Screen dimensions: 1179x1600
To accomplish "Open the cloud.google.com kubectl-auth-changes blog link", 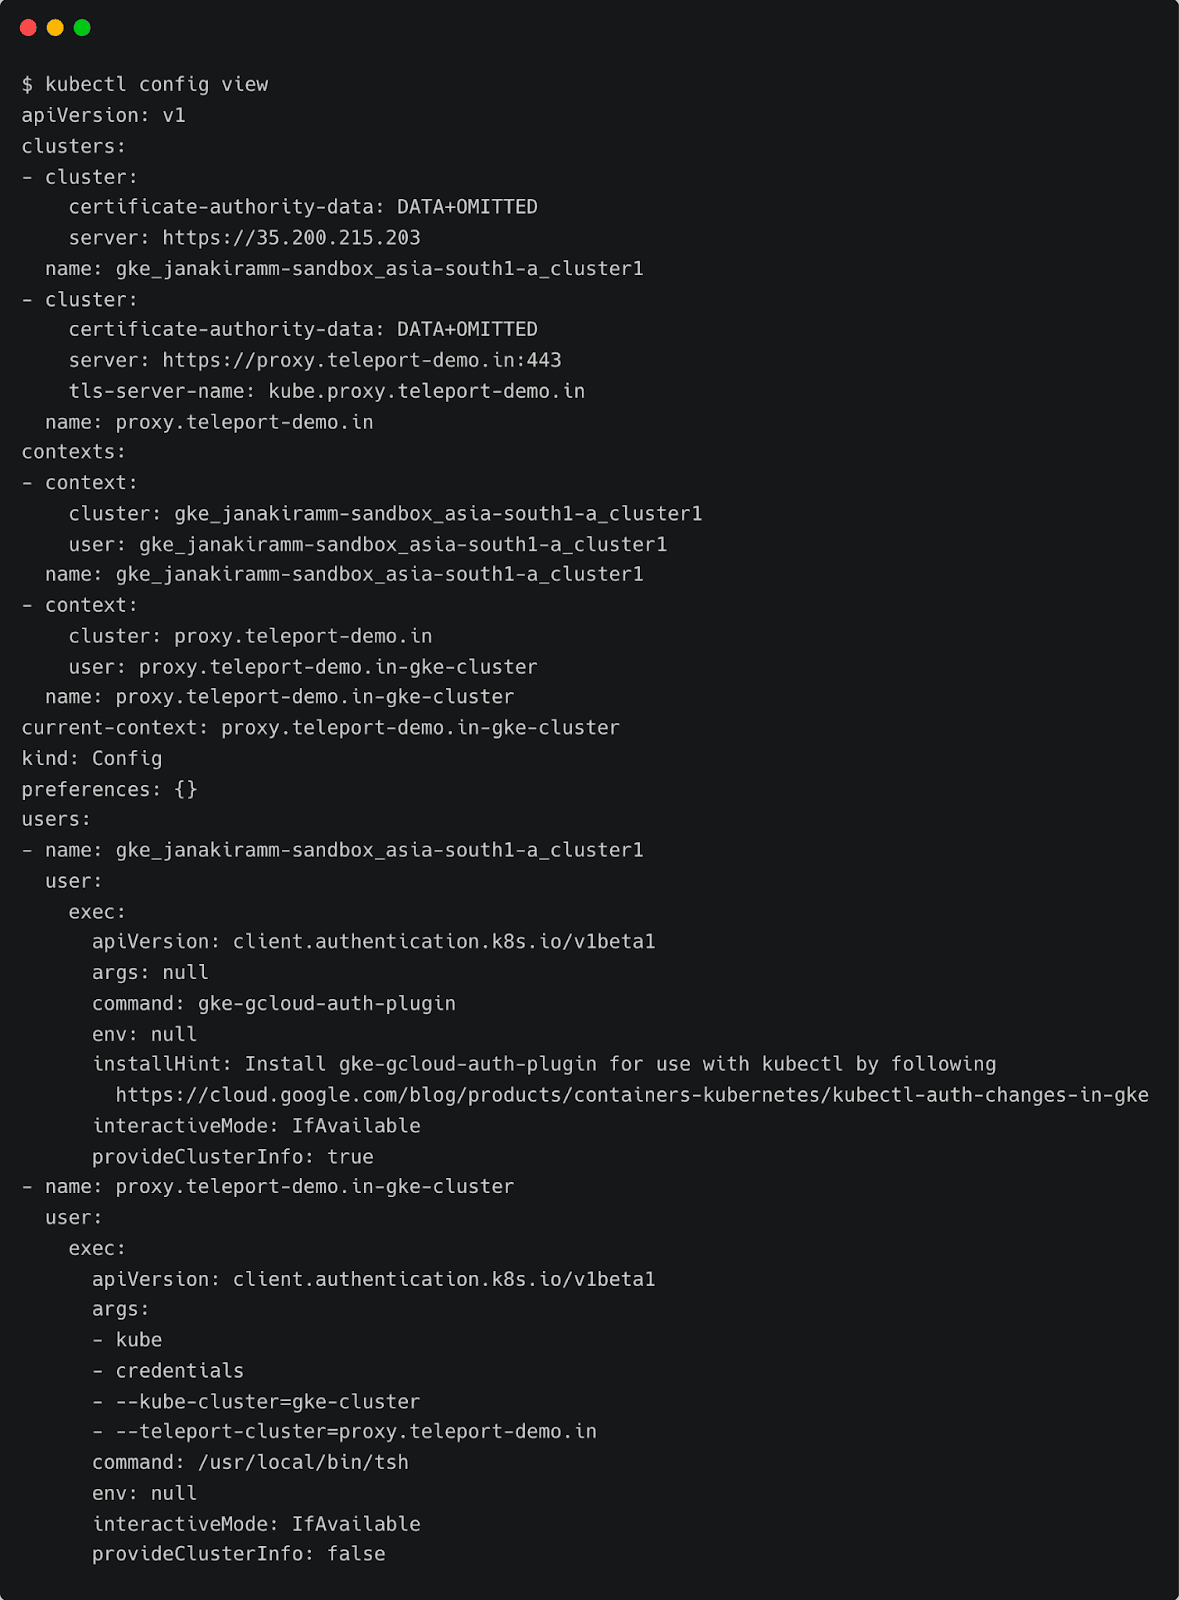I will coord(631,1095).
